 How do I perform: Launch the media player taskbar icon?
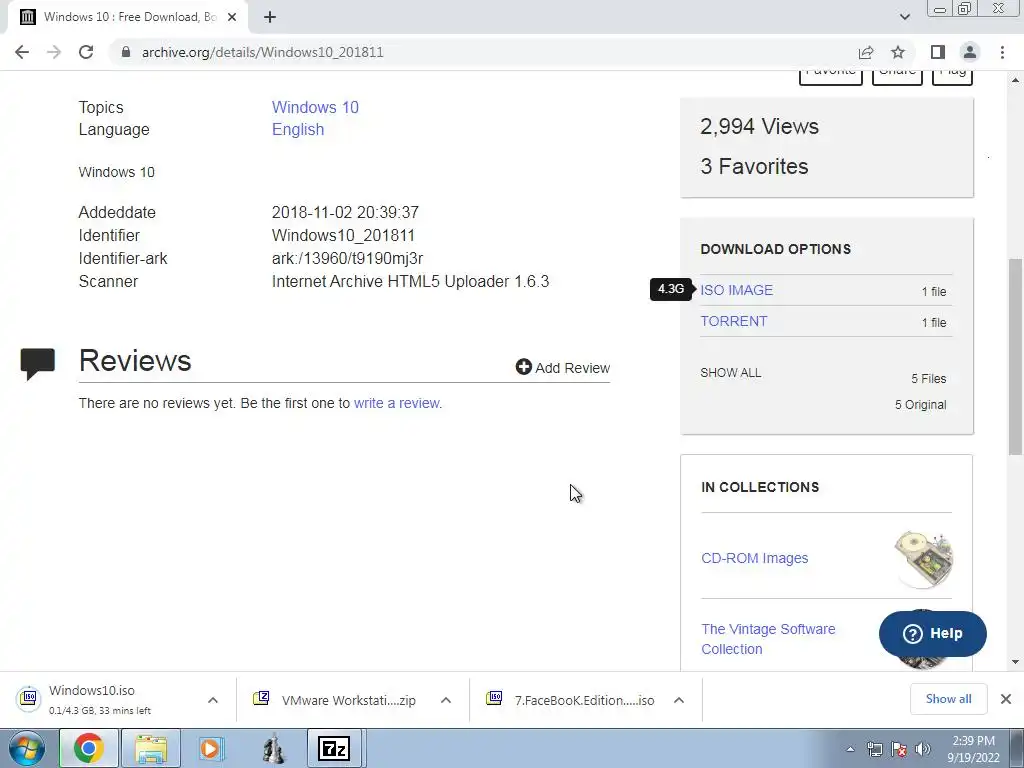click(211, 748)
